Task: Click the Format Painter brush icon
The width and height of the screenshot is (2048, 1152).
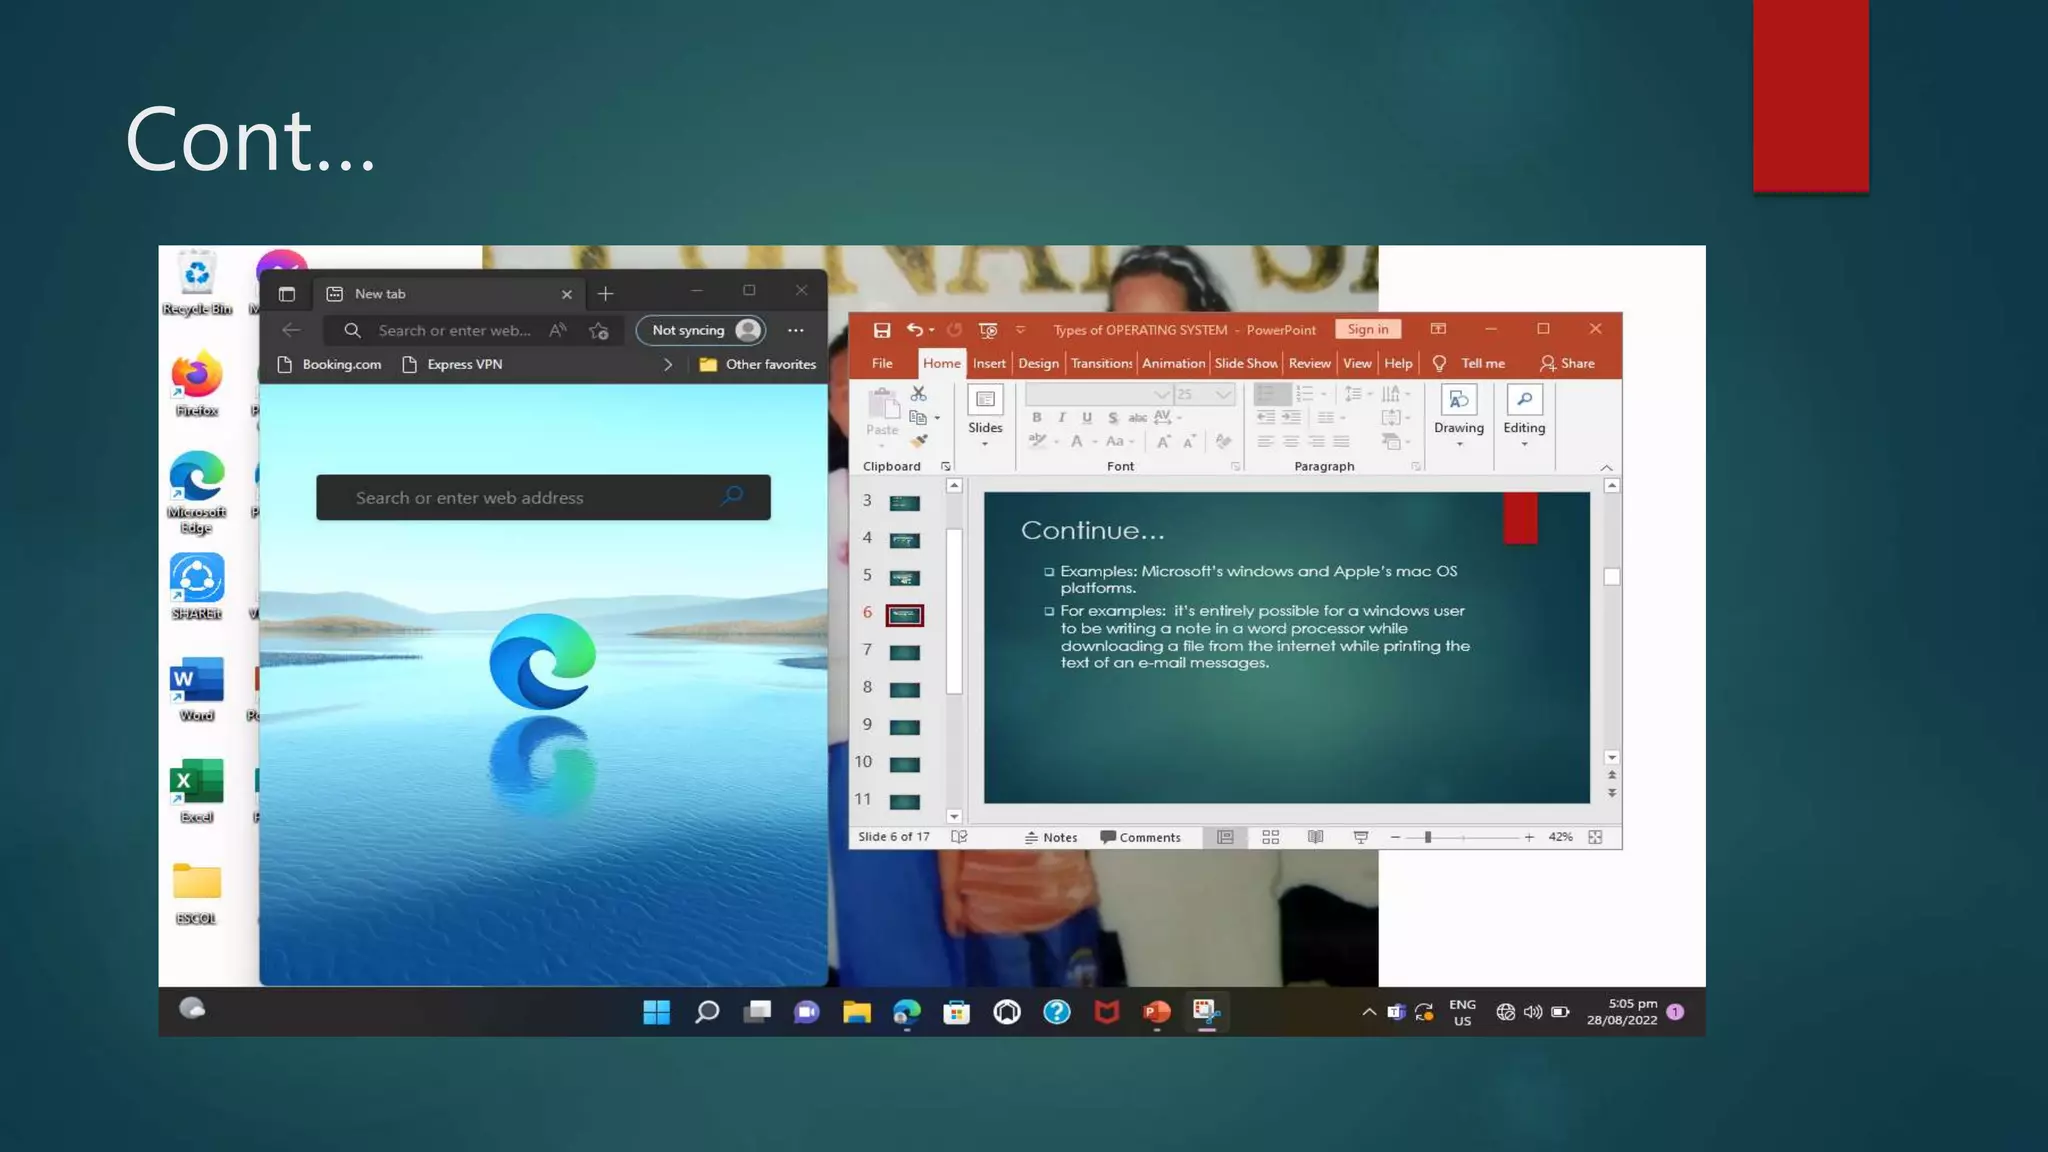Action: (919, 441)
